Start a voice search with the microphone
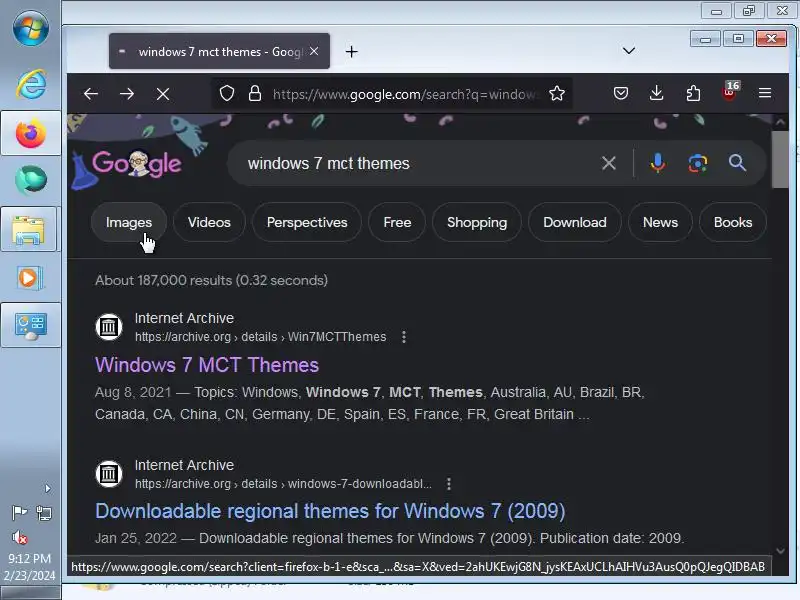Viewport: 800px width, 600px height. [658, 163]
